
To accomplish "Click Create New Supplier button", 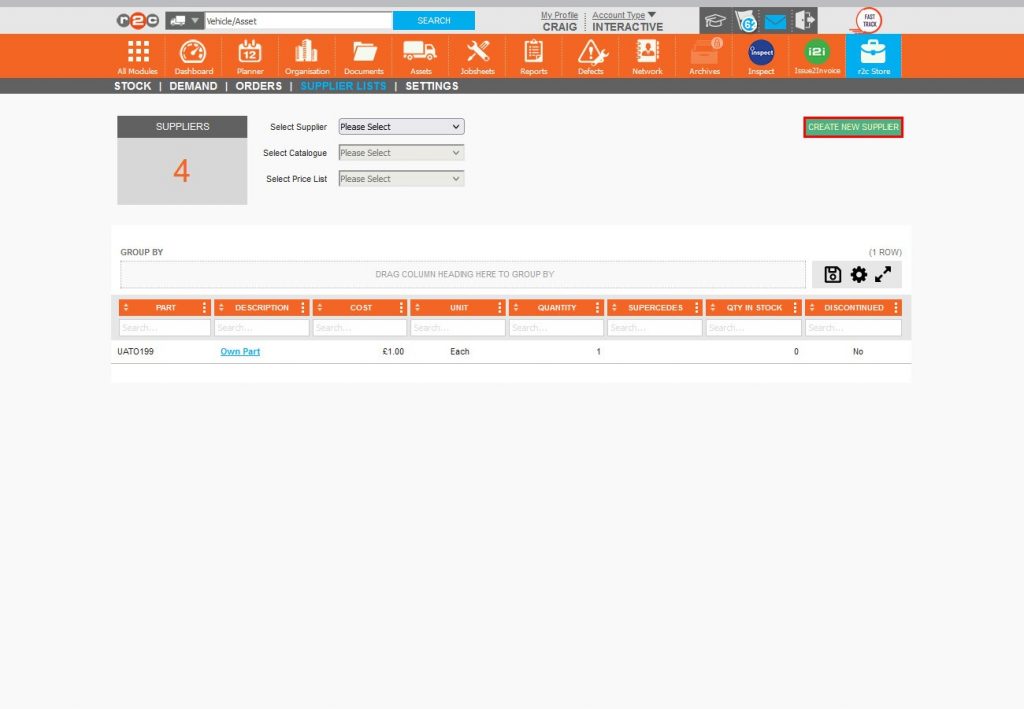I will (853, 127).
